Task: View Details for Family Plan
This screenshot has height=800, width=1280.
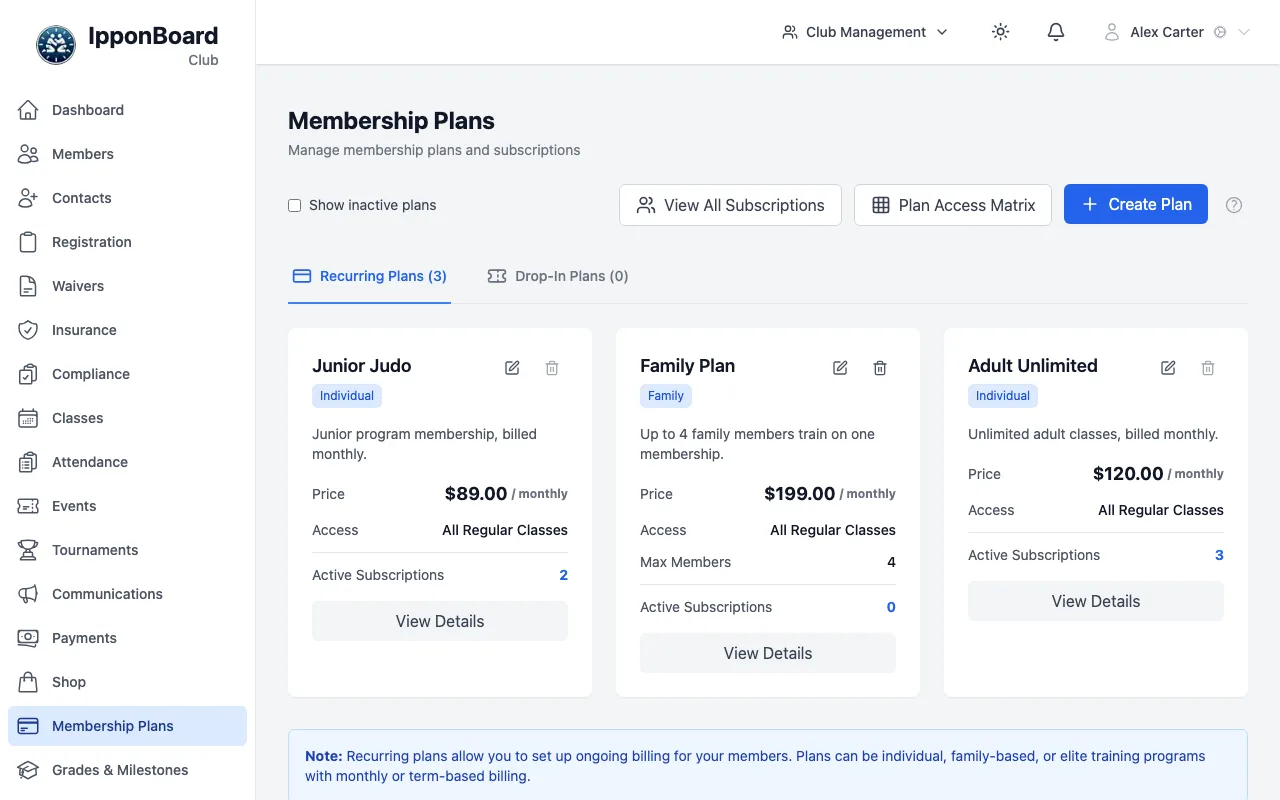Action: coord(768,653)
